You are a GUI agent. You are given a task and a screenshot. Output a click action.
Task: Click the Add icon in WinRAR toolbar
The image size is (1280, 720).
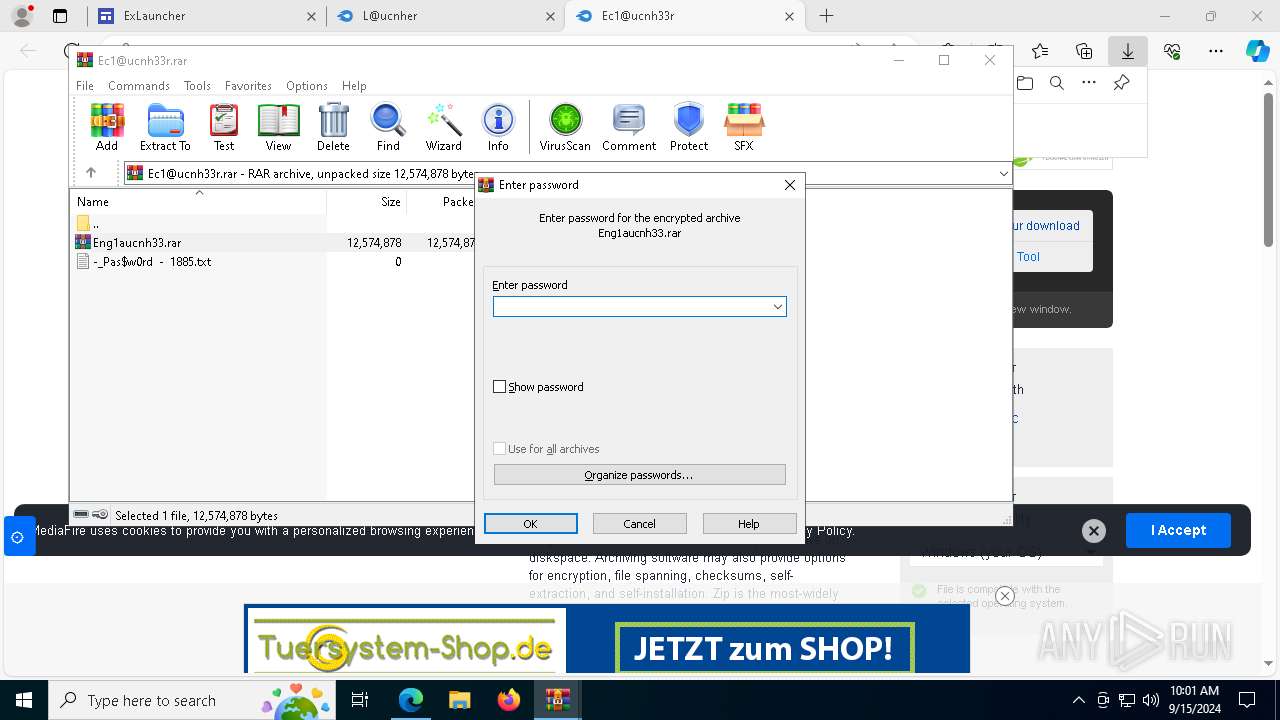point(107,127)
